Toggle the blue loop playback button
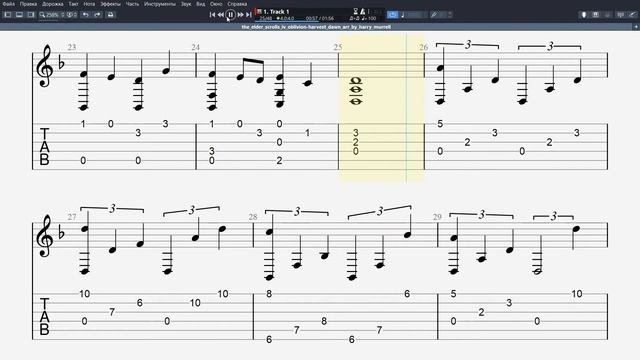640x360 pixels. tap(392, 15)
